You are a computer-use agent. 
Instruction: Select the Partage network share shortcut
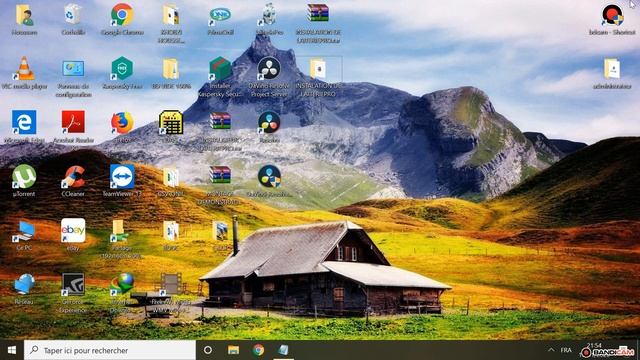click(x=121, y=239)
